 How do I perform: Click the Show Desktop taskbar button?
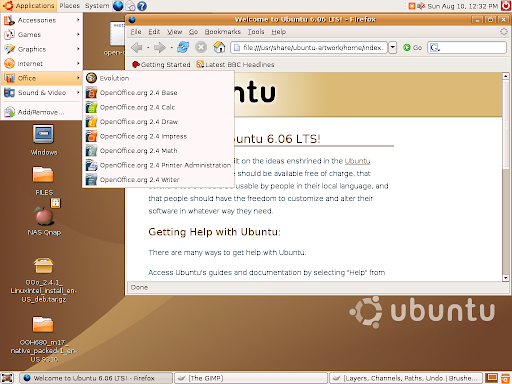coord(7,378)
